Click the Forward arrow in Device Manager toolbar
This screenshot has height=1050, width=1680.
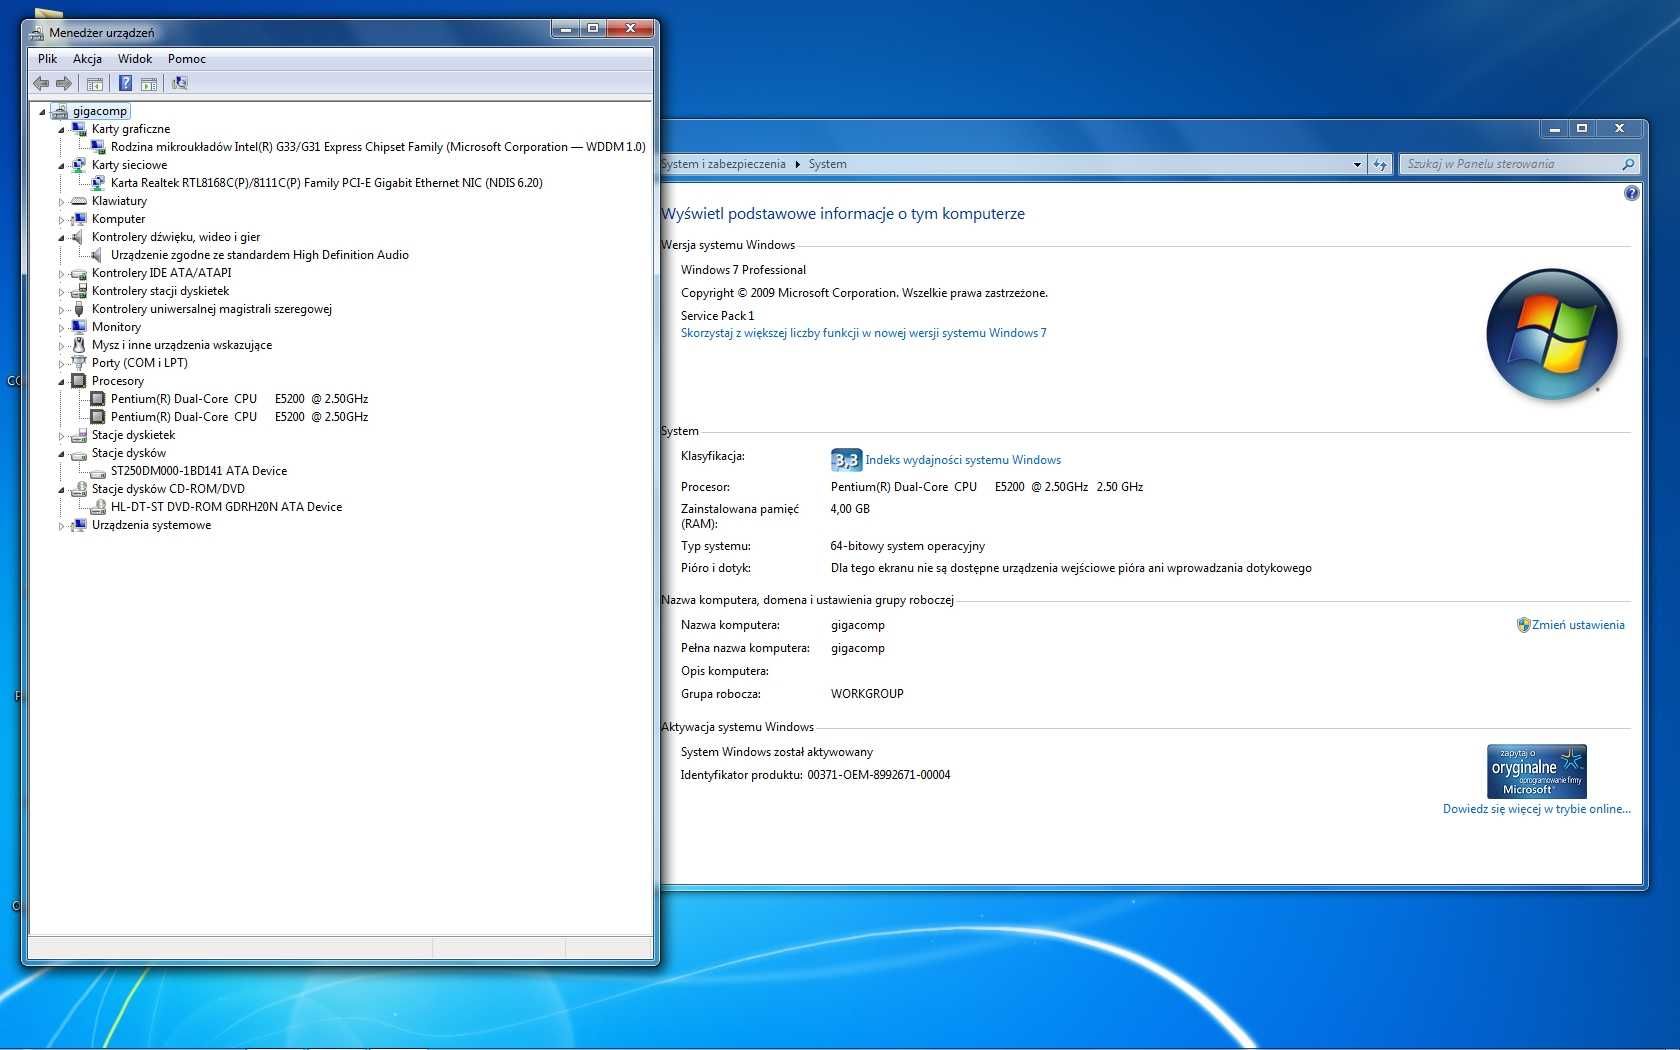pyautogui.click(x=64, y=84)
